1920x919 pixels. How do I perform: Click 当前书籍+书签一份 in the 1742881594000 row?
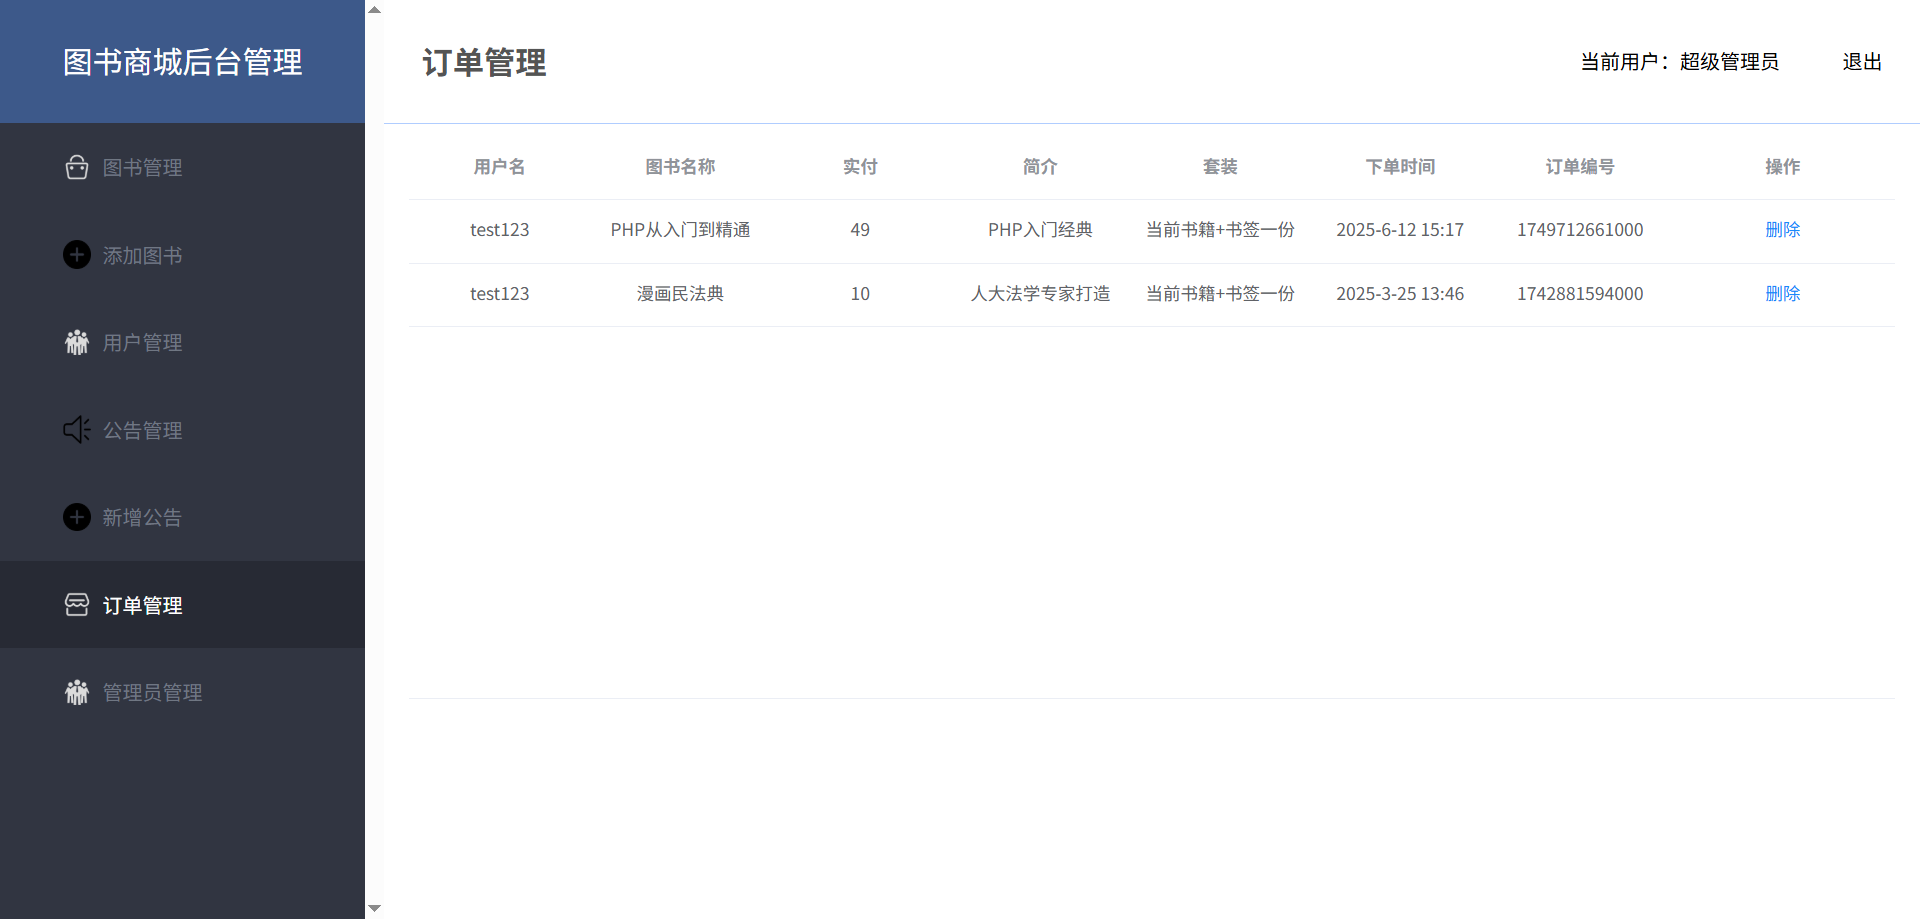(1220, 294)
